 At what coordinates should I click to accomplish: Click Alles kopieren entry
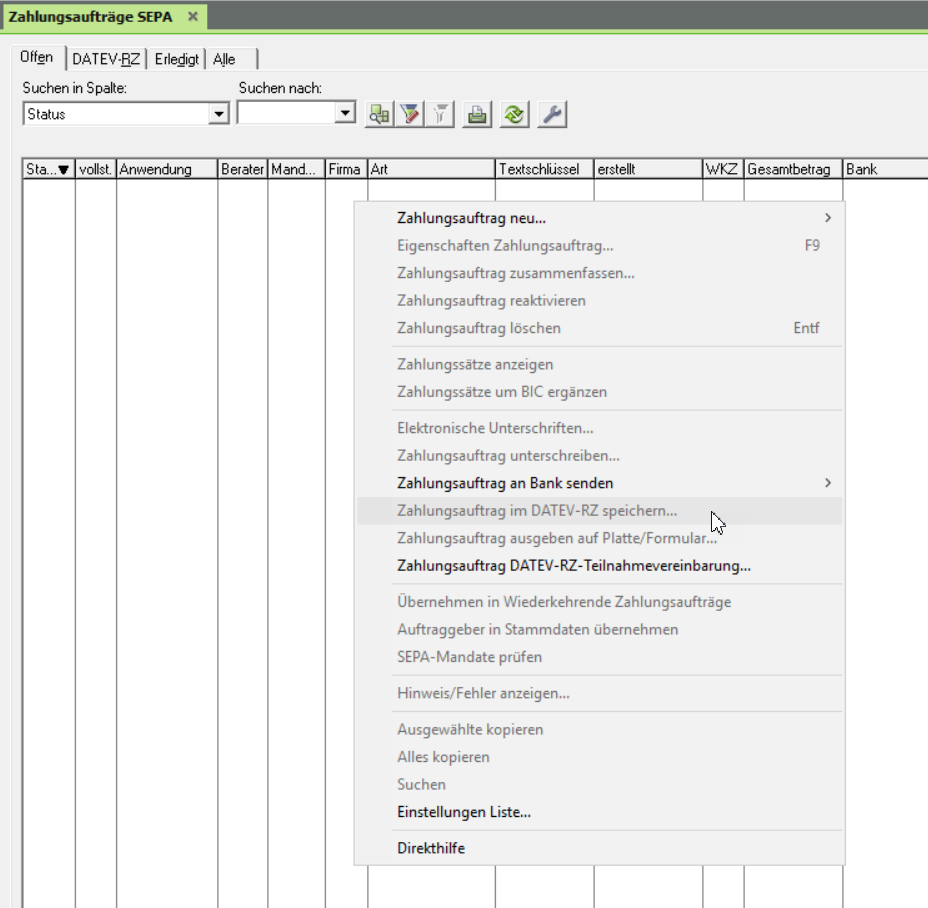(x=600, y=756)
